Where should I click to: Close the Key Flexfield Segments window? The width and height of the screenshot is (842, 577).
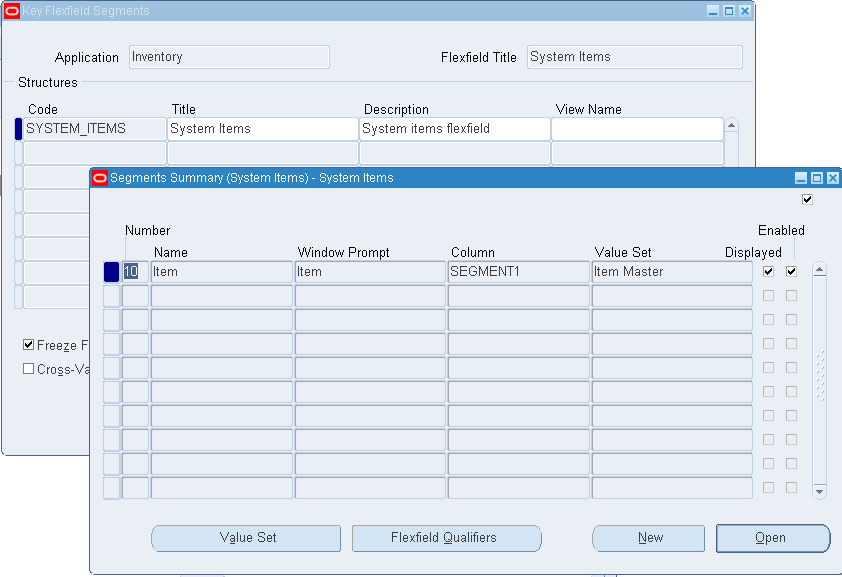click(x=745, y=11)
